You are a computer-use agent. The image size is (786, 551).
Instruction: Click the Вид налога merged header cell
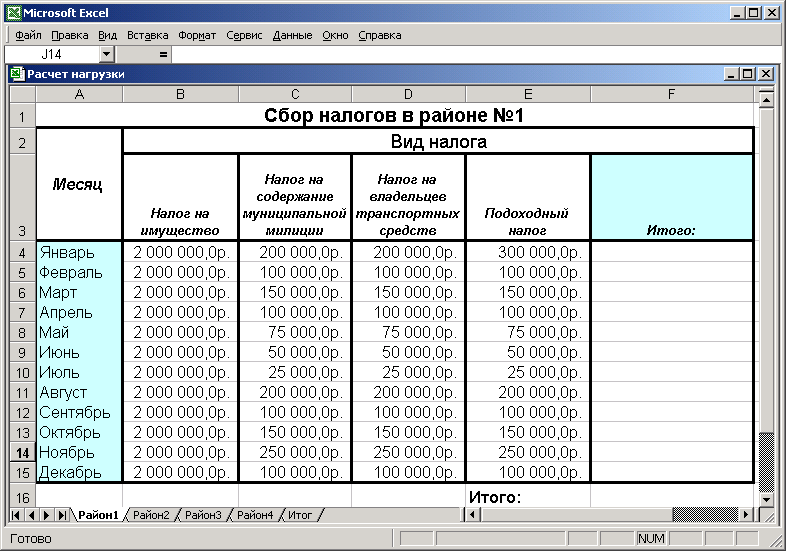pos(438,141)
